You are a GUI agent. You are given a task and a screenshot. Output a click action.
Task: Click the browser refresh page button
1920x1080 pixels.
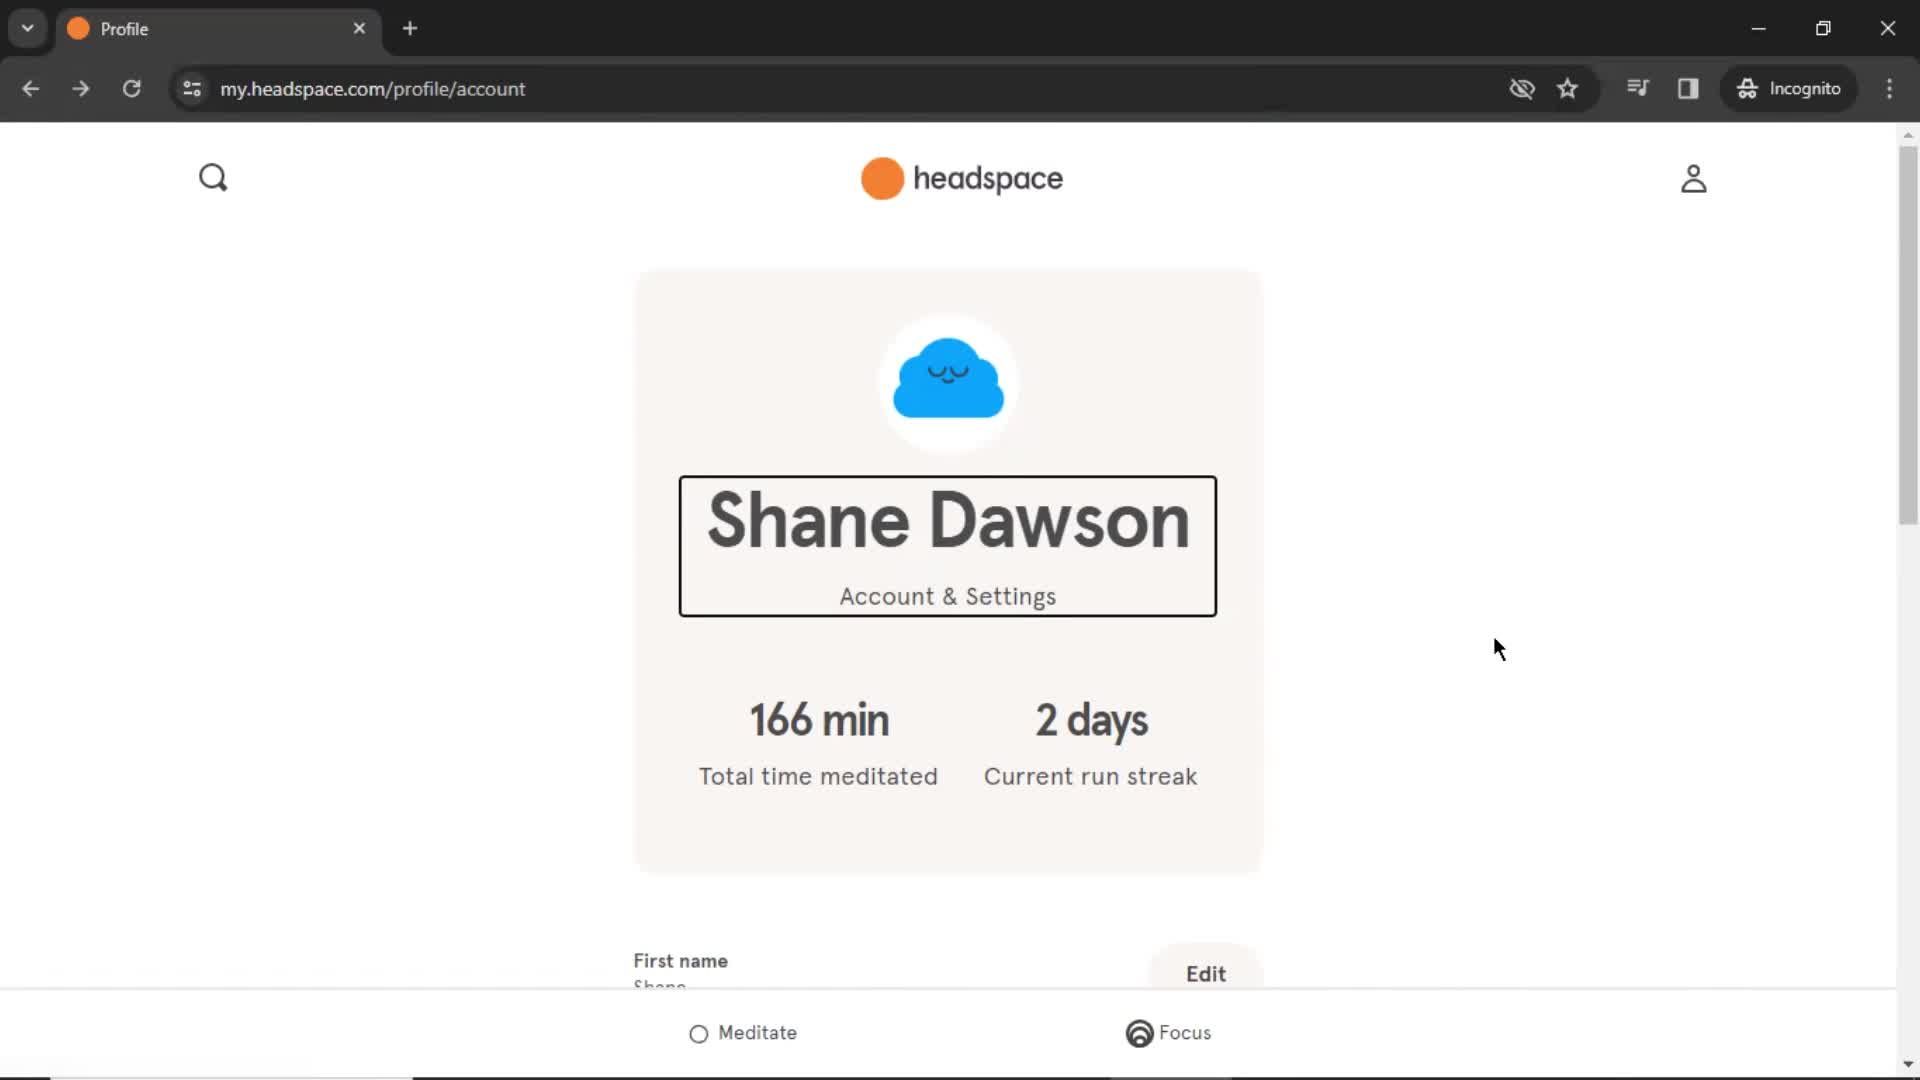pos(131,88)
